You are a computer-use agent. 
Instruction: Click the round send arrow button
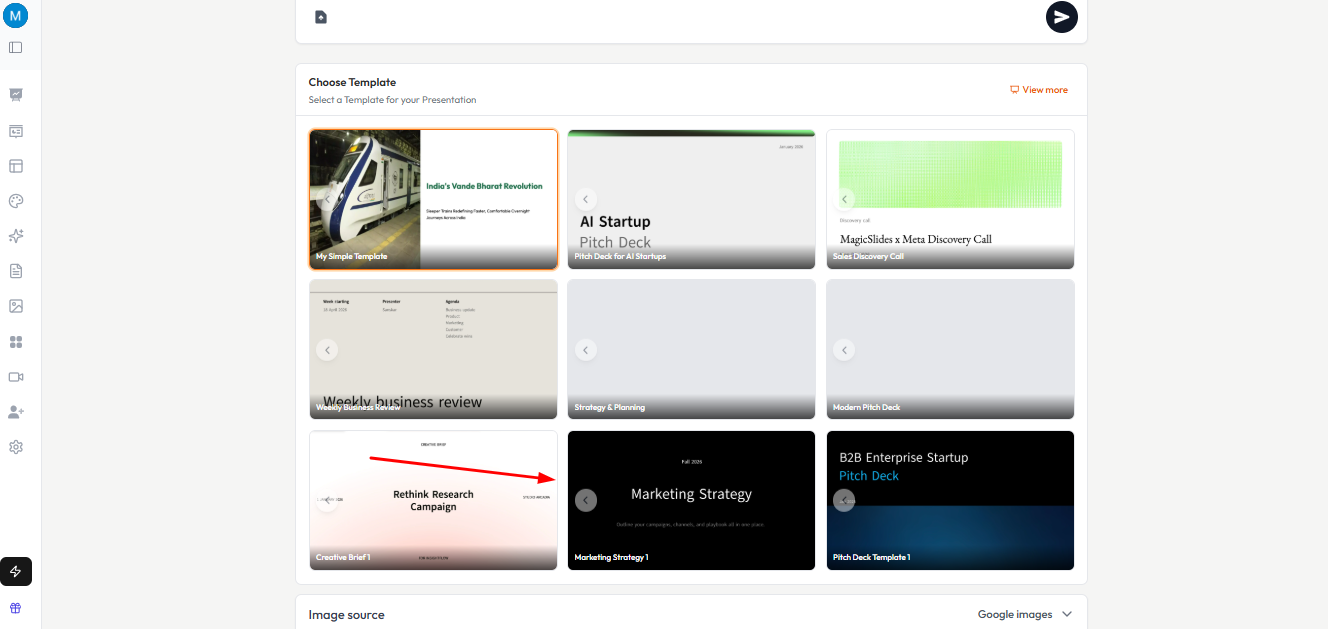click(x=1062, y=17)
